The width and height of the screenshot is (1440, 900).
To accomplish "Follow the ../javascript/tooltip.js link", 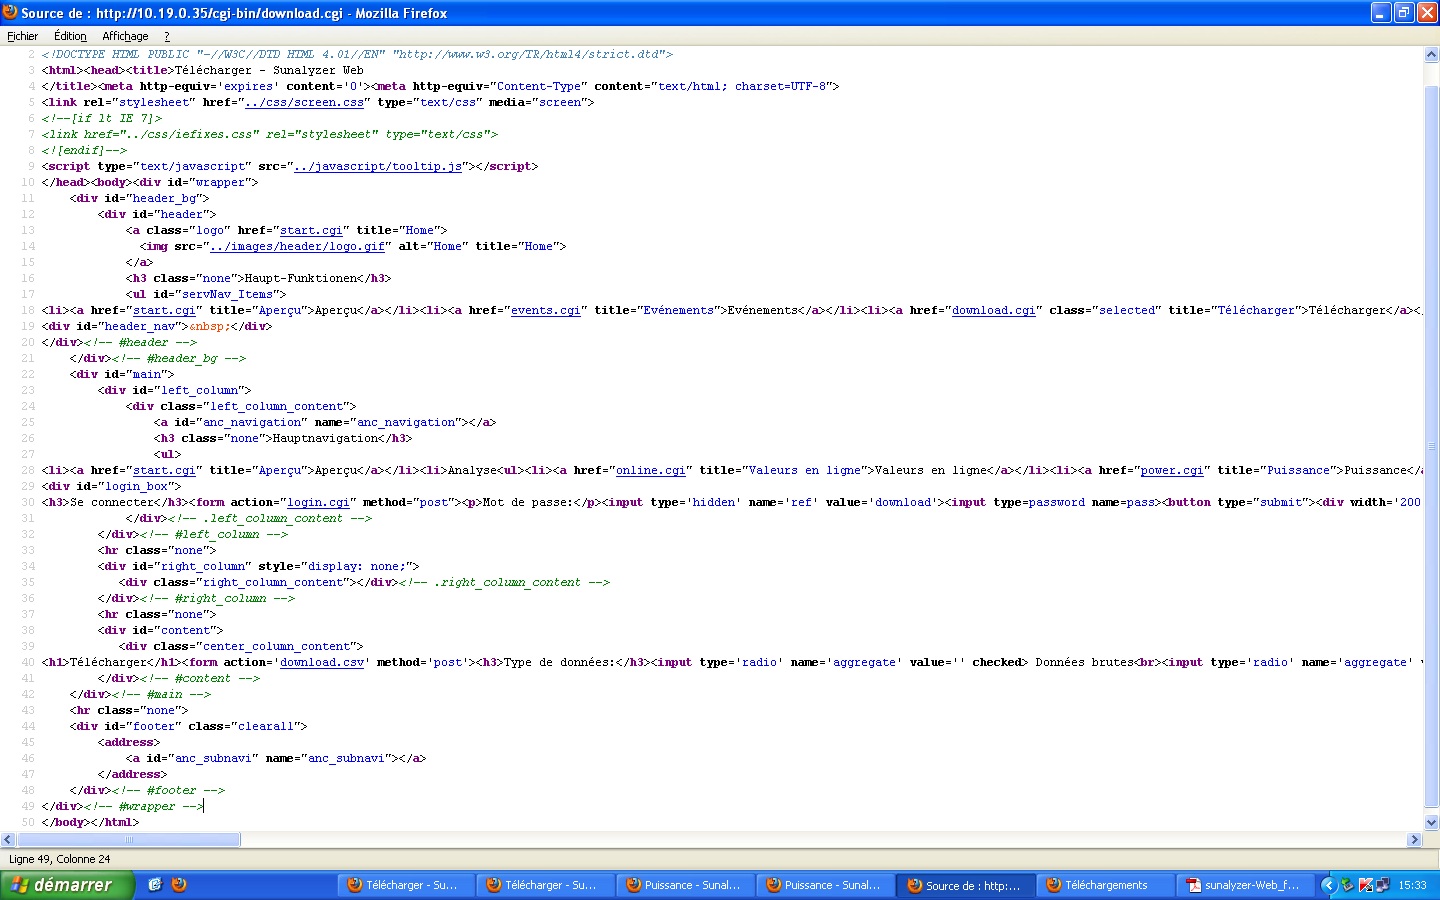I will 378,166.
